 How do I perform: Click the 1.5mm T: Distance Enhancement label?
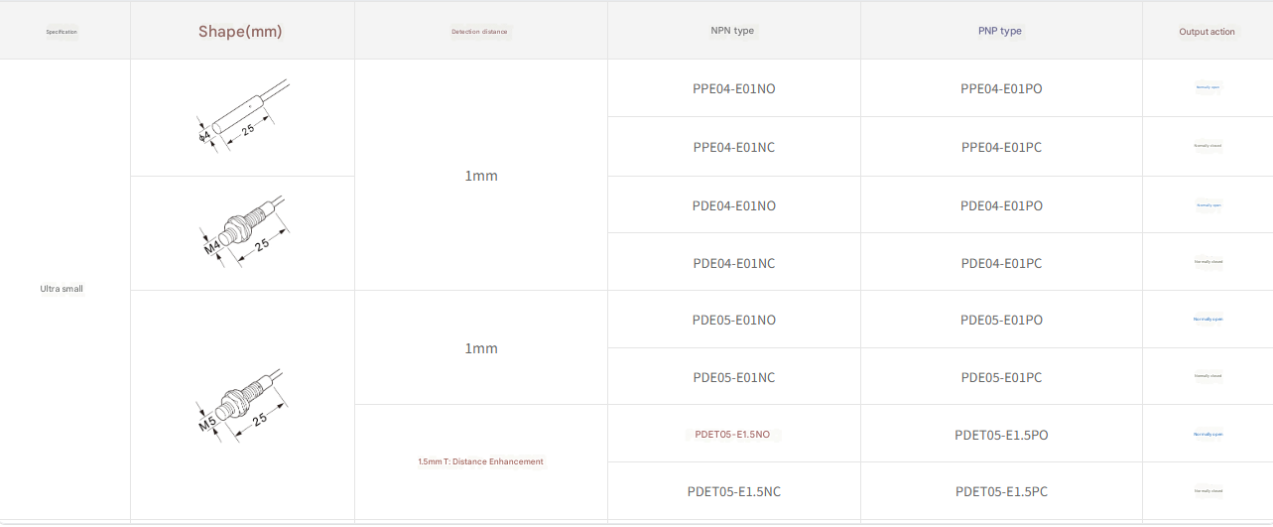click(481, 462)
